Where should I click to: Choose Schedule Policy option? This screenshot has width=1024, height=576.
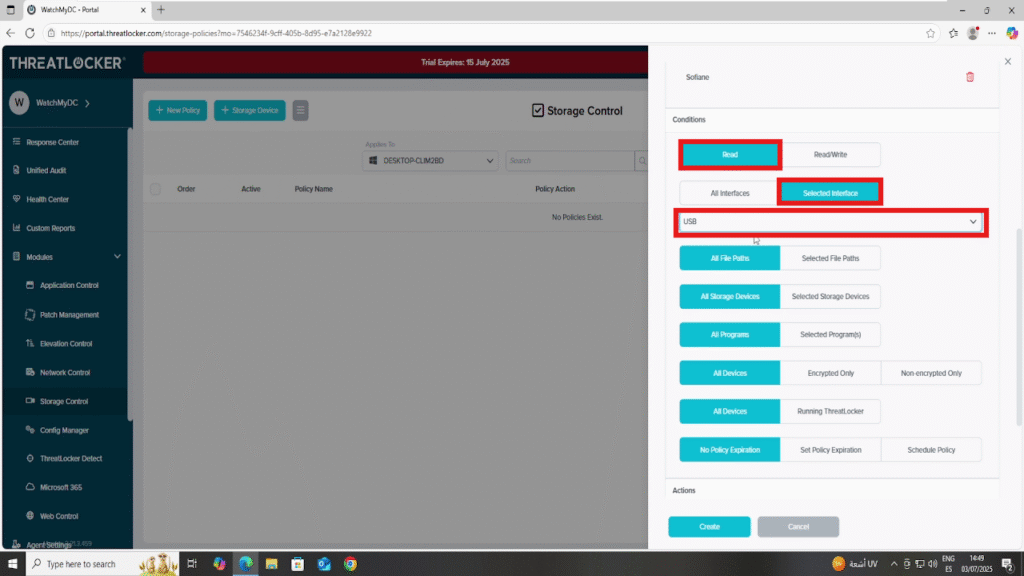click(931, 450)
